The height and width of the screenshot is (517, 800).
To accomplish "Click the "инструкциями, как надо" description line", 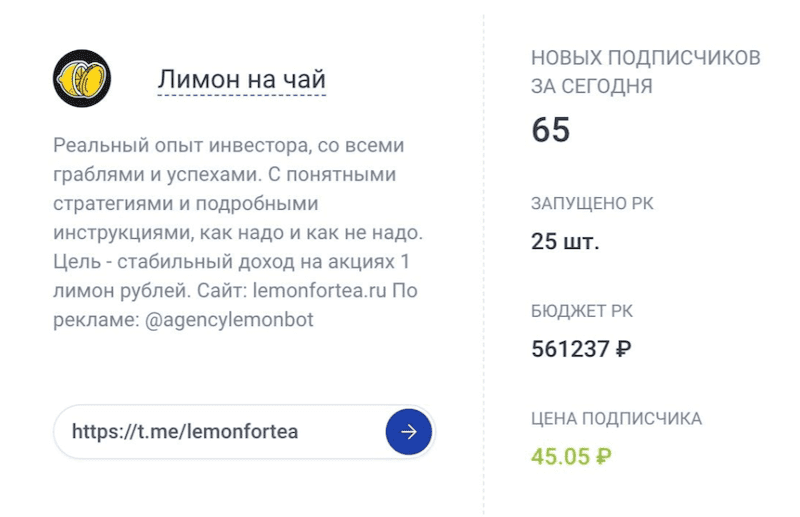I will tap(238, 233).
